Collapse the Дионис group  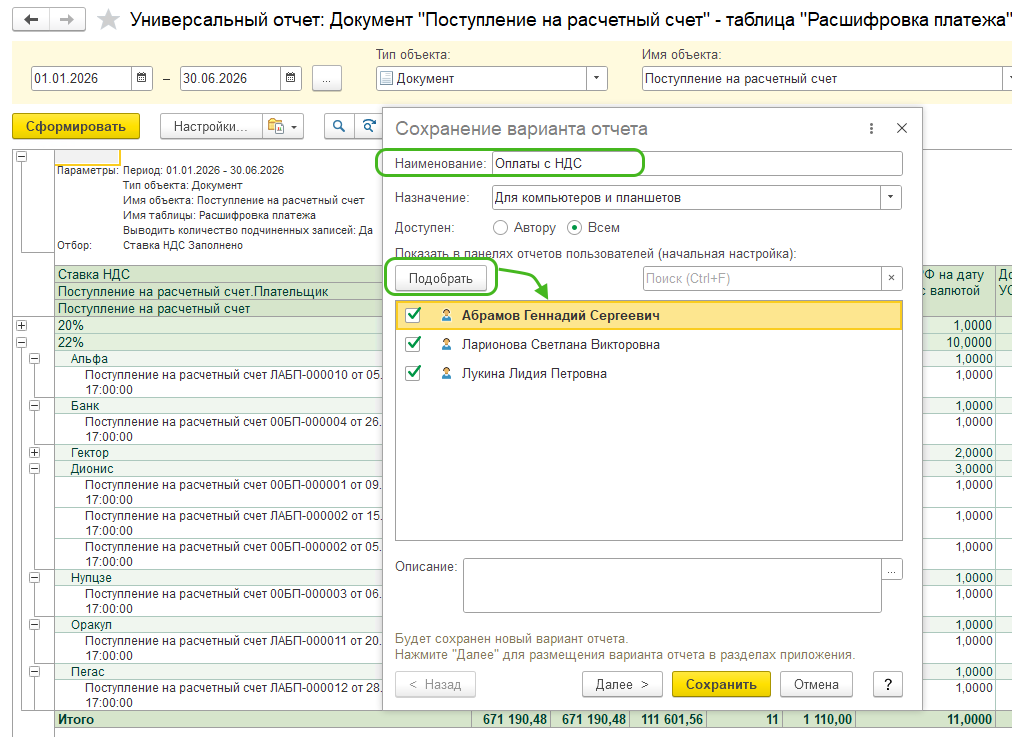(35, 469)
